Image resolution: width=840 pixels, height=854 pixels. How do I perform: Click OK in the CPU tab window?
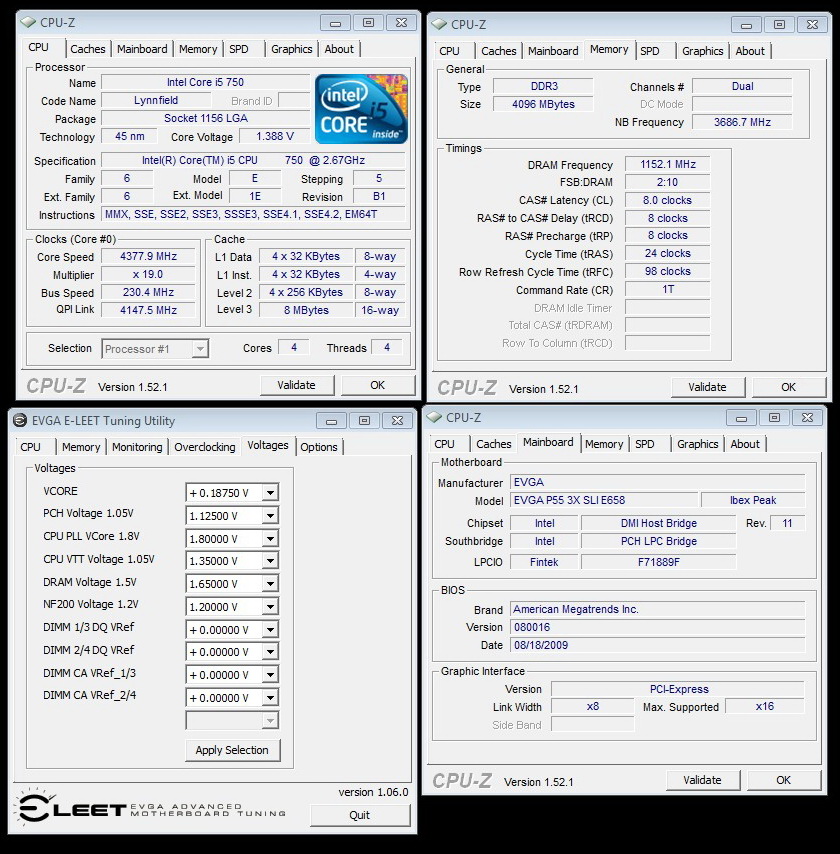click(x=378, y=385)
